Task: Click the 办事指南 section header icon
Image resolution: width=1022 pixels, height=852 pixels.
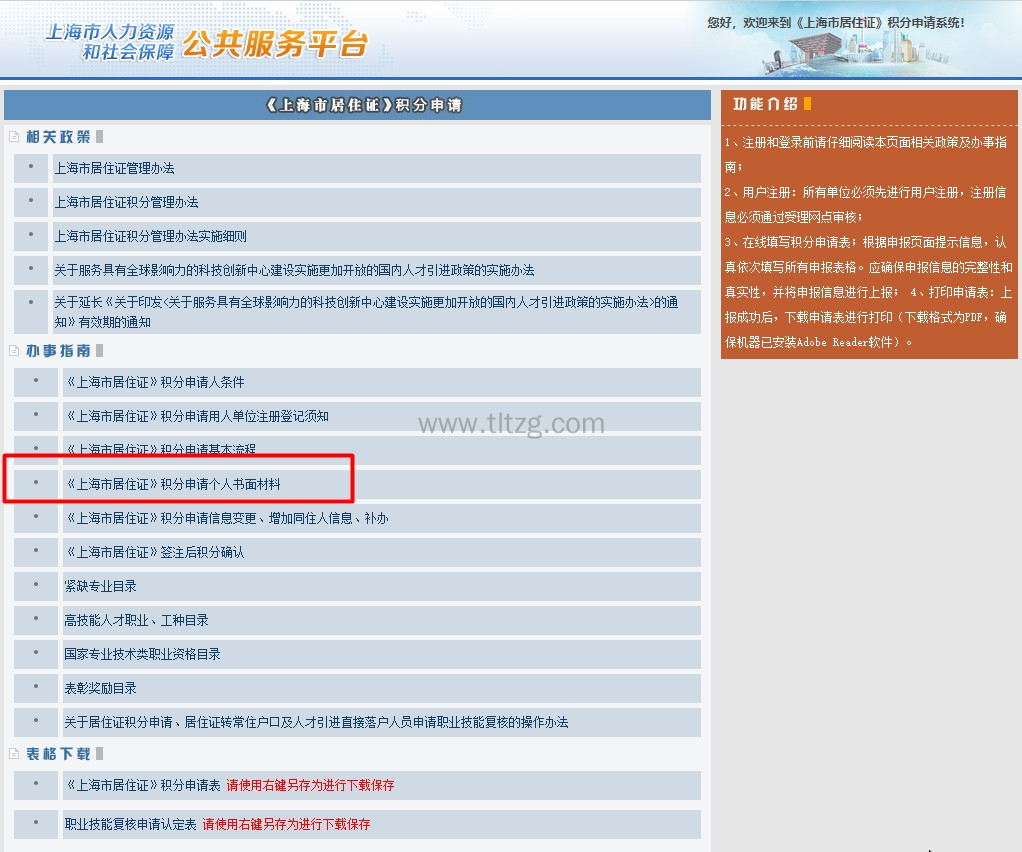Action: pos(14,351)
